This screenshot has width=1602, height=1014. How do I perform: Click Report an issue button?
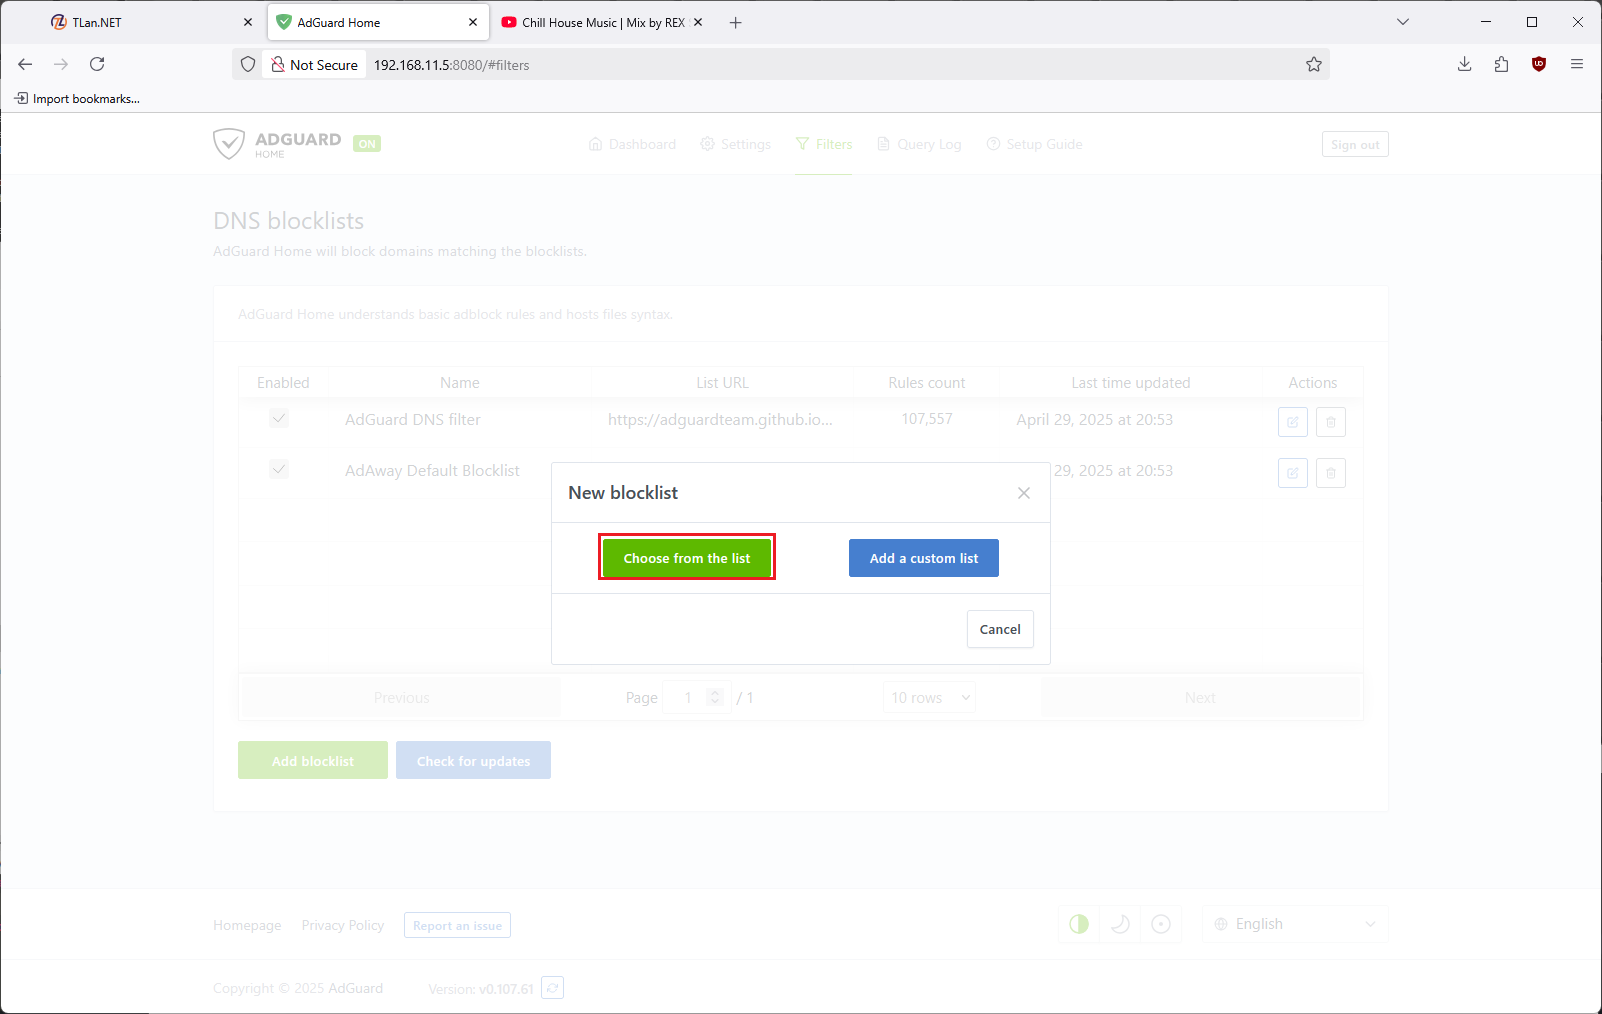click(457, 925)
